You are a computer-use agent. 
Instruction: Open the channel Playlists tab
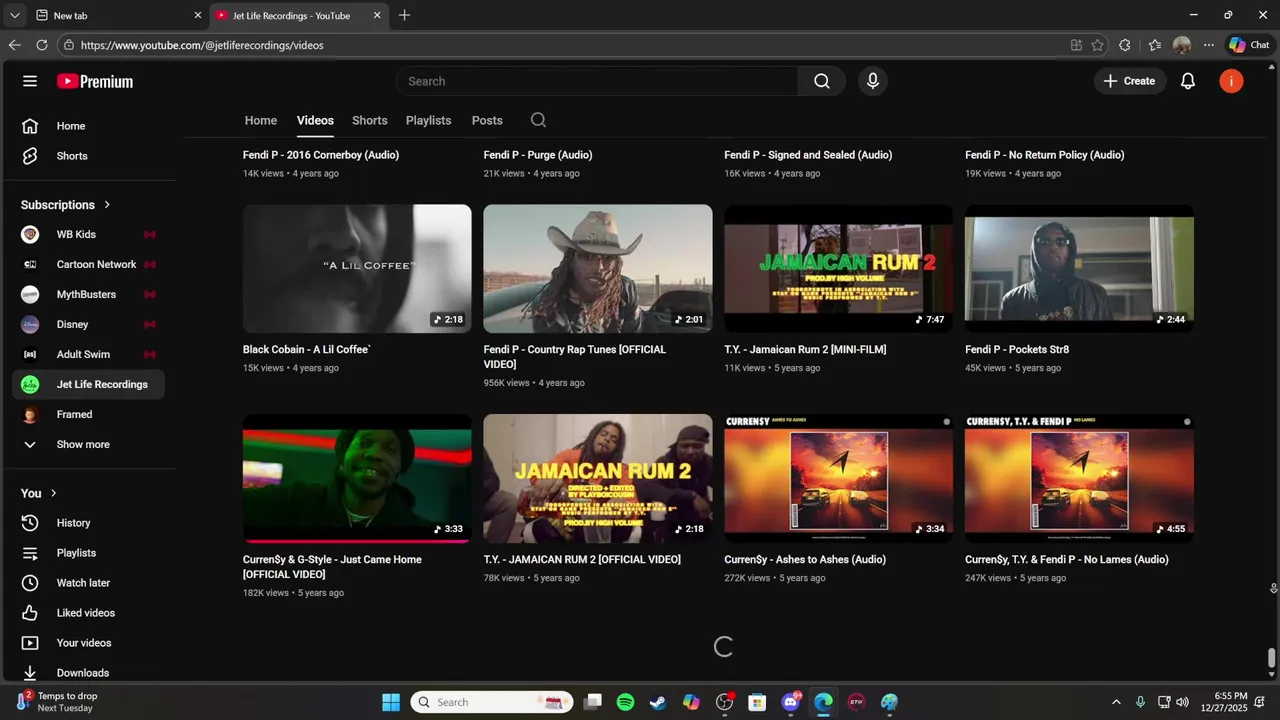pyautogui.click(x=429, y=120)
